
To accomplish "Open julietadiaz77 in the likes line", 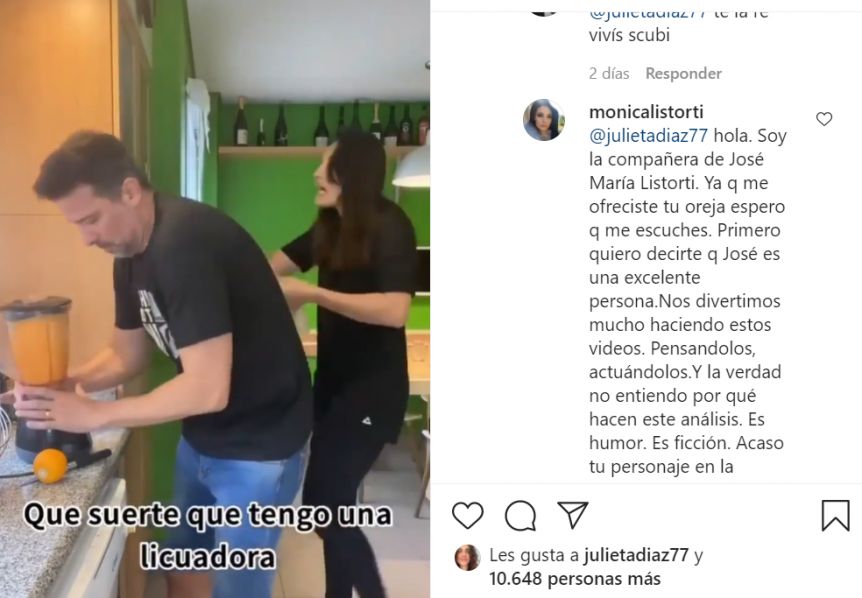I will (x=636, y=555).
